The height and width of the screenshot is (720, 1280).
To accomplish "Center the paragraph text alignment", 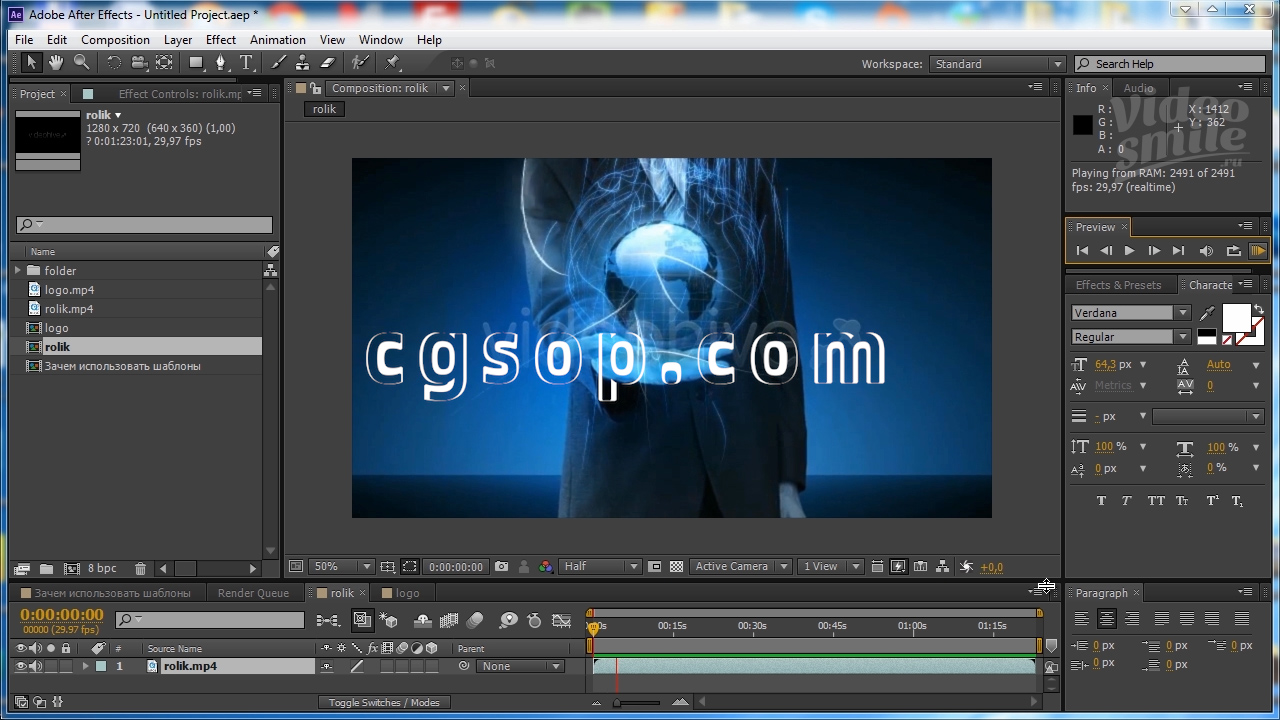I will click(x=1106, y=619).
